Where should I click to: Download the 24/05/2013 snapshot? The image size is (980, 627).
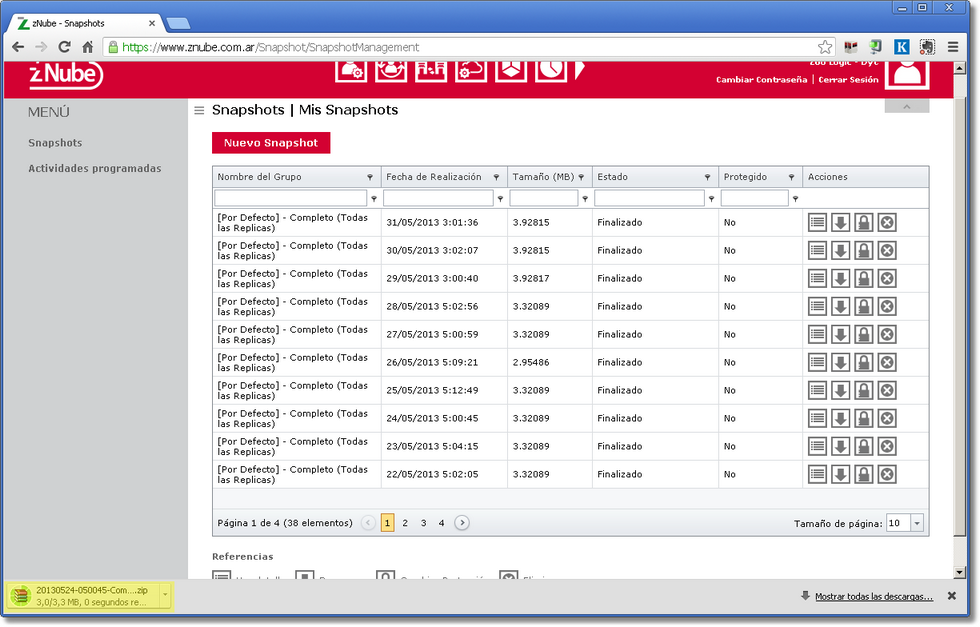[x=840, y=418]
